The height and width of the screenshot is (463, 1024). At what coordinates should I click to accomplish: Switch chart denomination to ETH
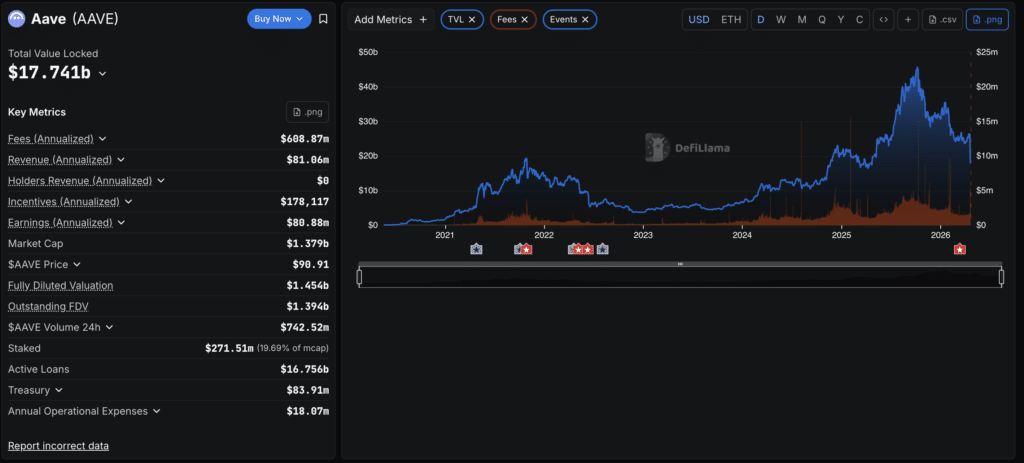click(731, 20)
